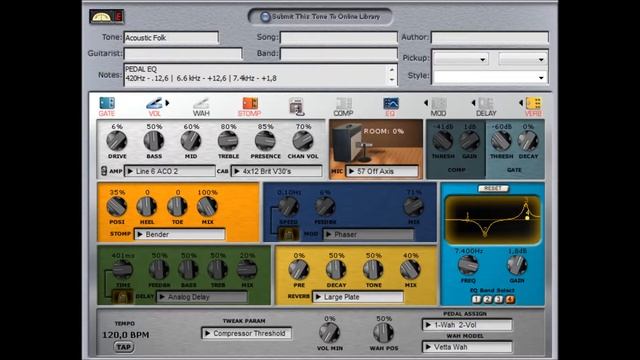Select EQ band 1
Viewport: 640px width, 360px height.
pyautogui.click(x=476, y=299)
